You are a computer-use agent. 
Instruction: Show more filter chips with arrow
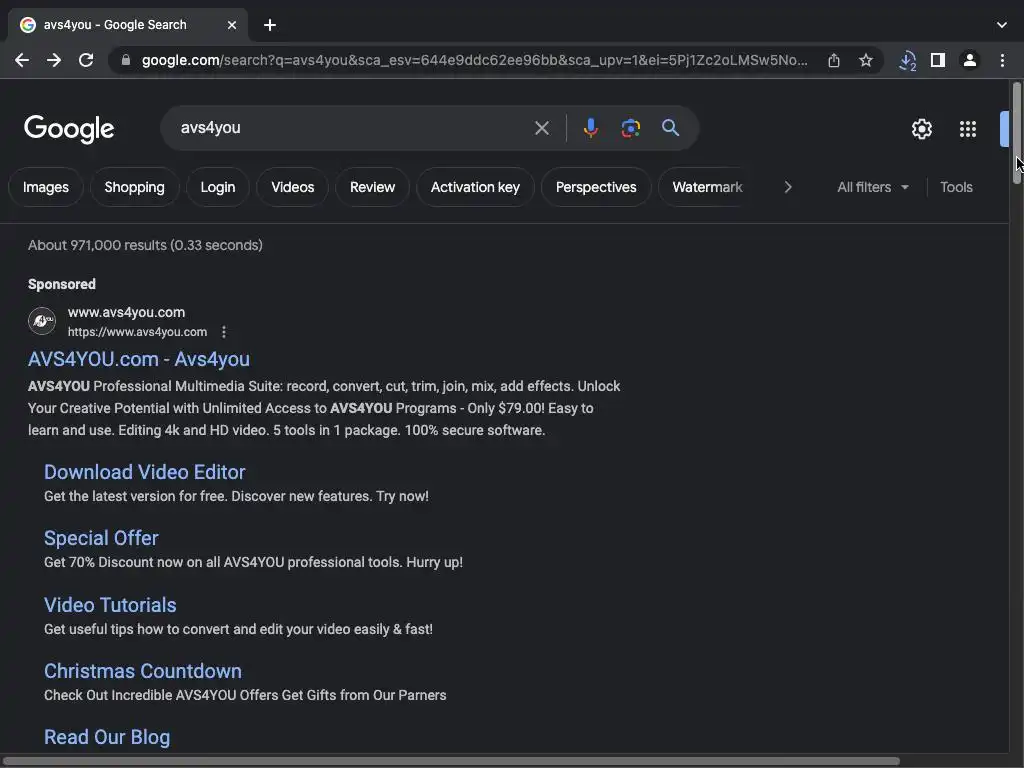click(x=788, y=187)
